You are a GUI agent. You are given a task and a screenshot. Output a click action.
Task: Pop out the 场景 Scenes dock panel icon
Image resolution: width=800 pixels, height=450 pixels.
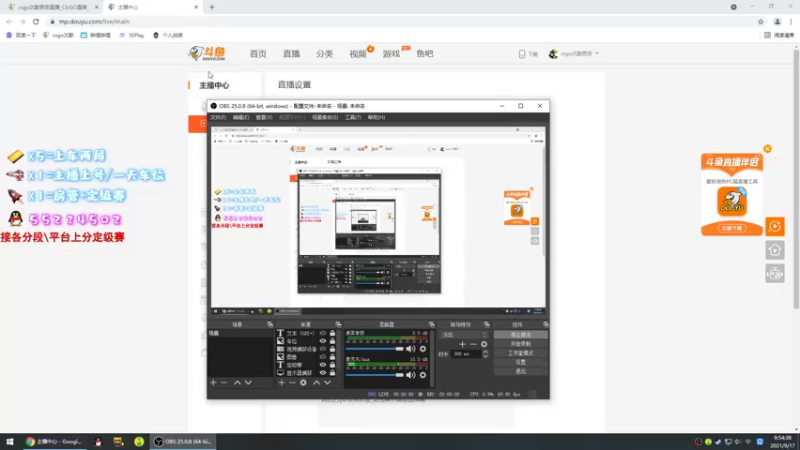point(270,324)
